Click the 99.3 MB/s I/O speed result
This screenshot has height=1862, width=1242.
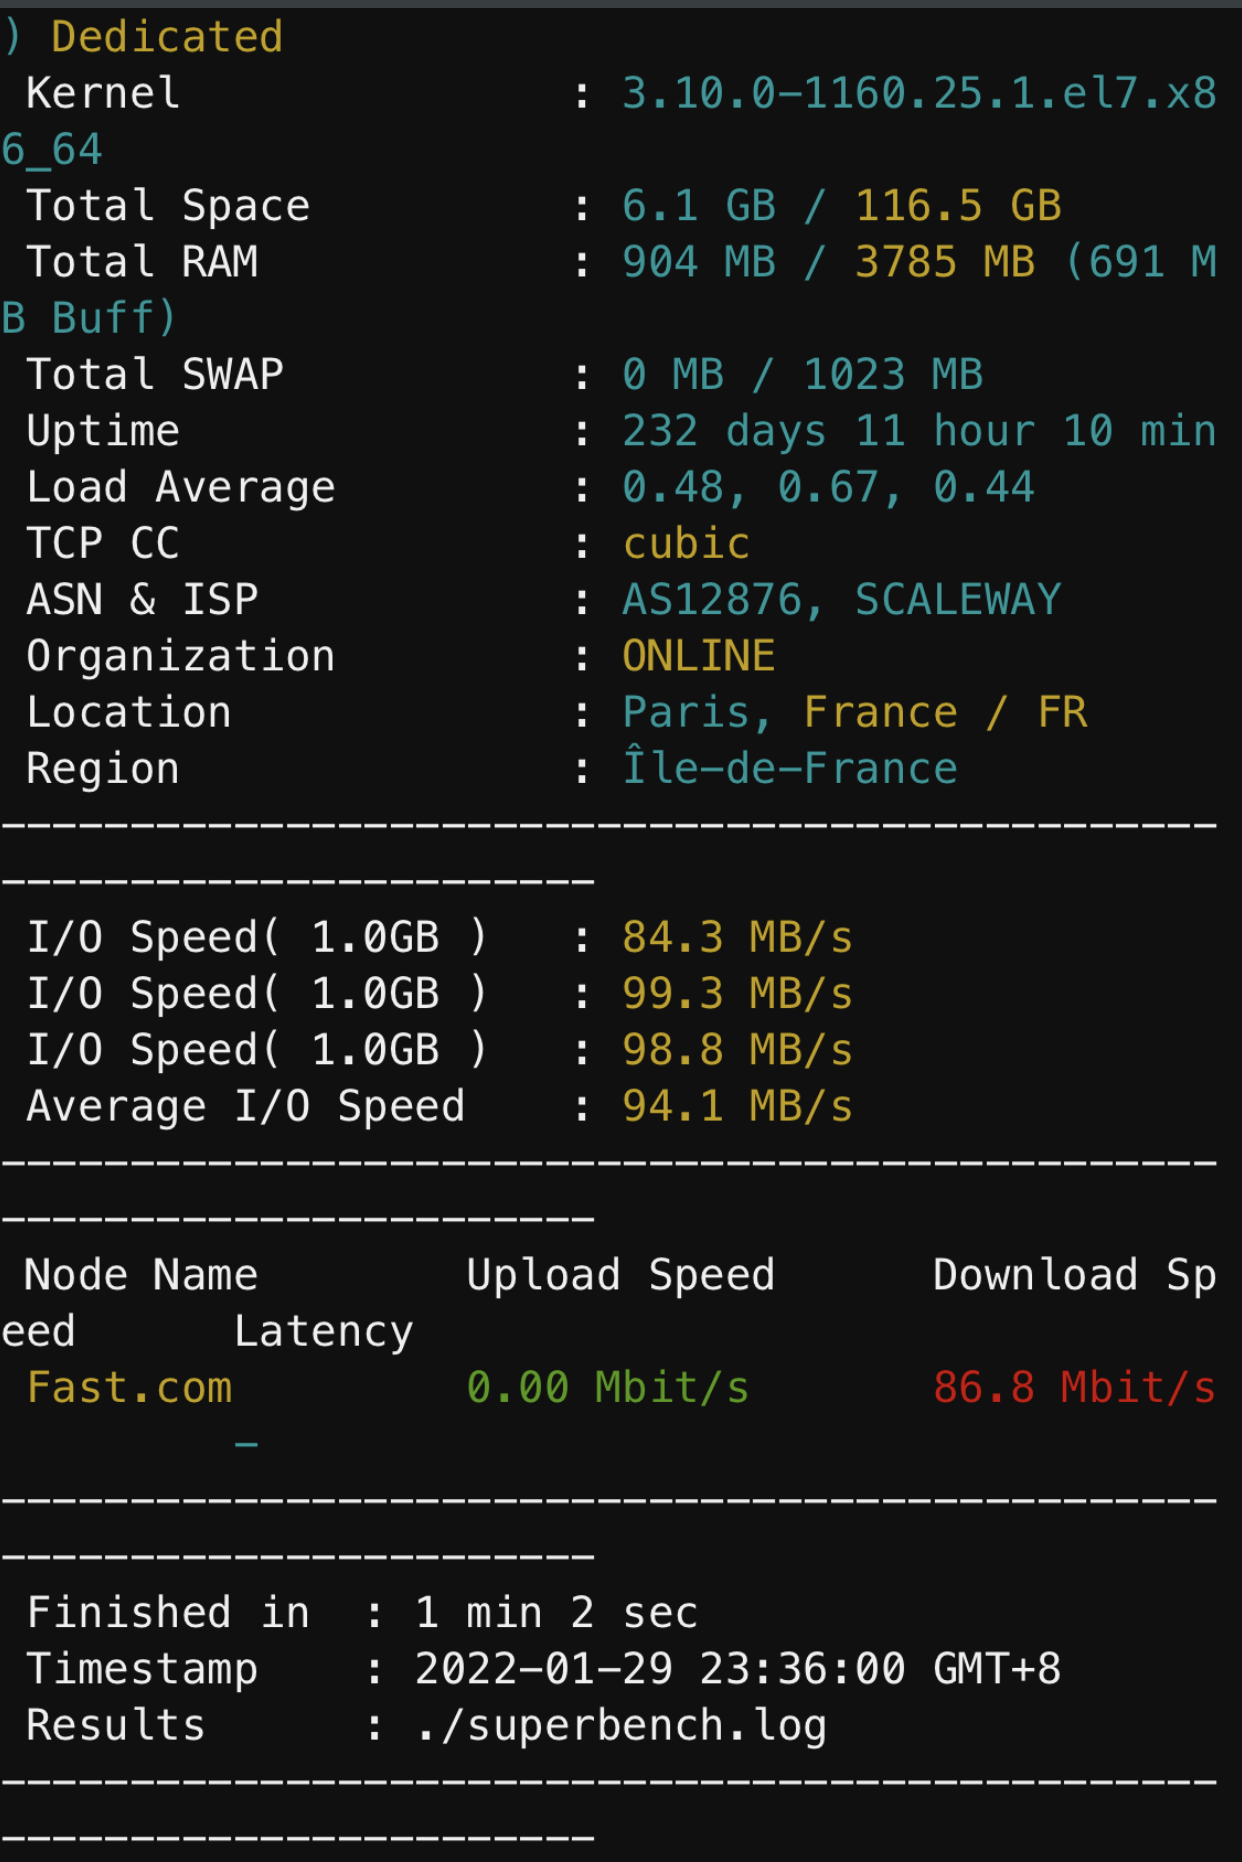point(738,994)
